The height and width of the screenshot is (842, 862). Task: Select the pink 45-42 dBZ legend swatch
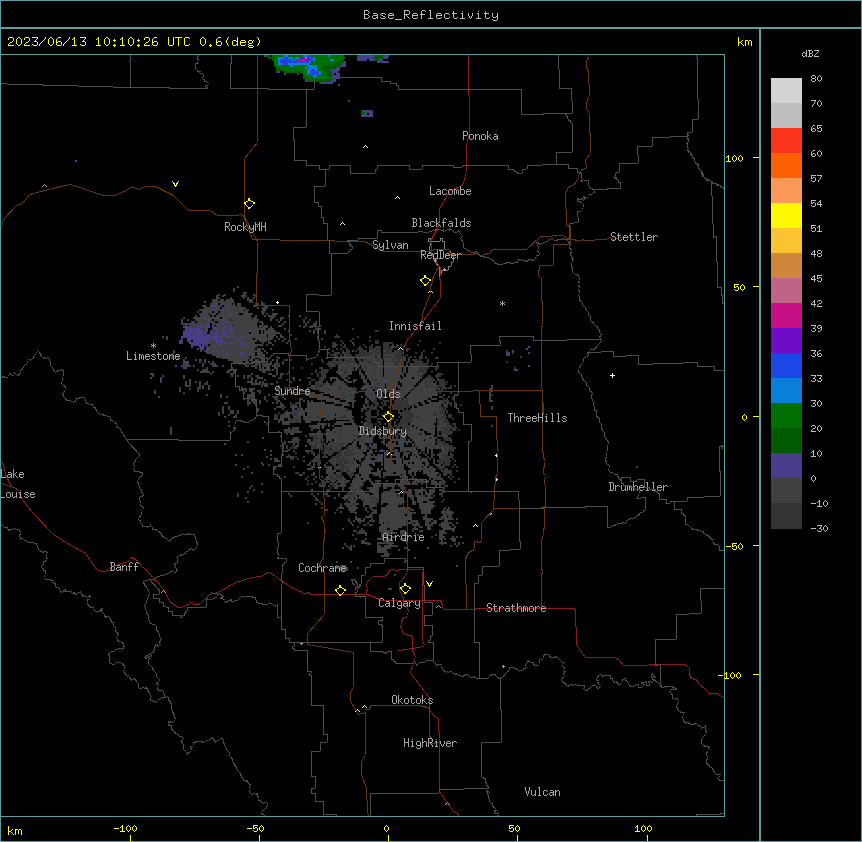[x=786, y=291]
